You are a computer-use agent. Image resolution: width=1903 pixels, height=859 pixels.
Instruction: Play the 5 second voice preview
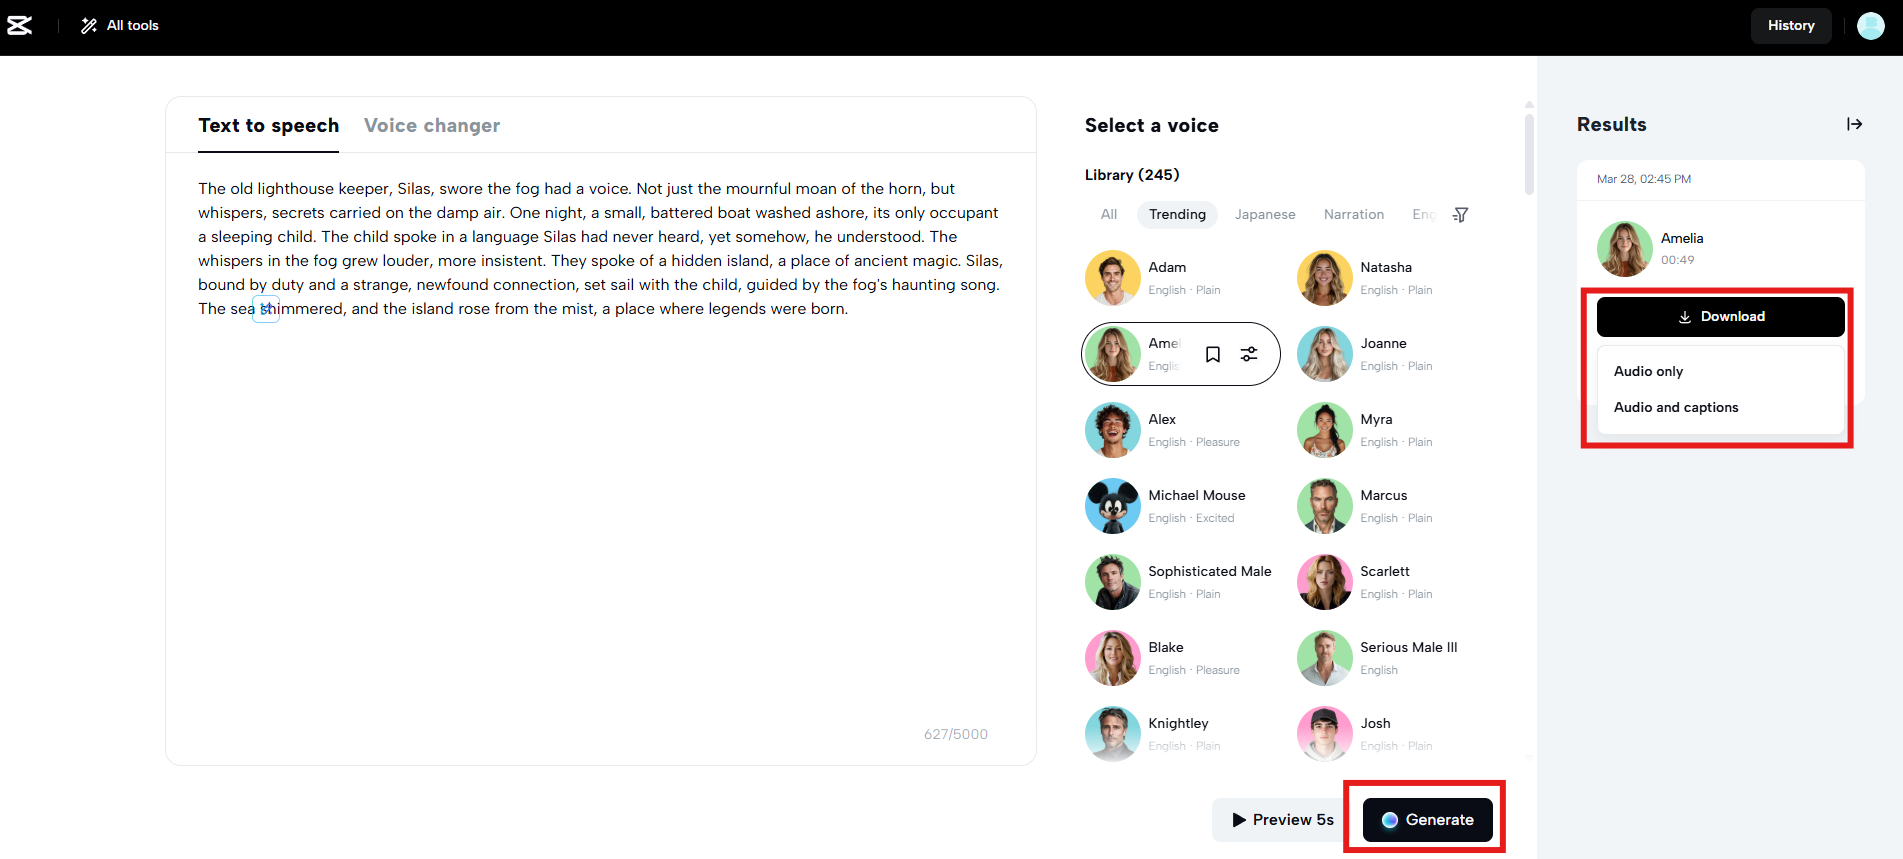point(1283,820)
